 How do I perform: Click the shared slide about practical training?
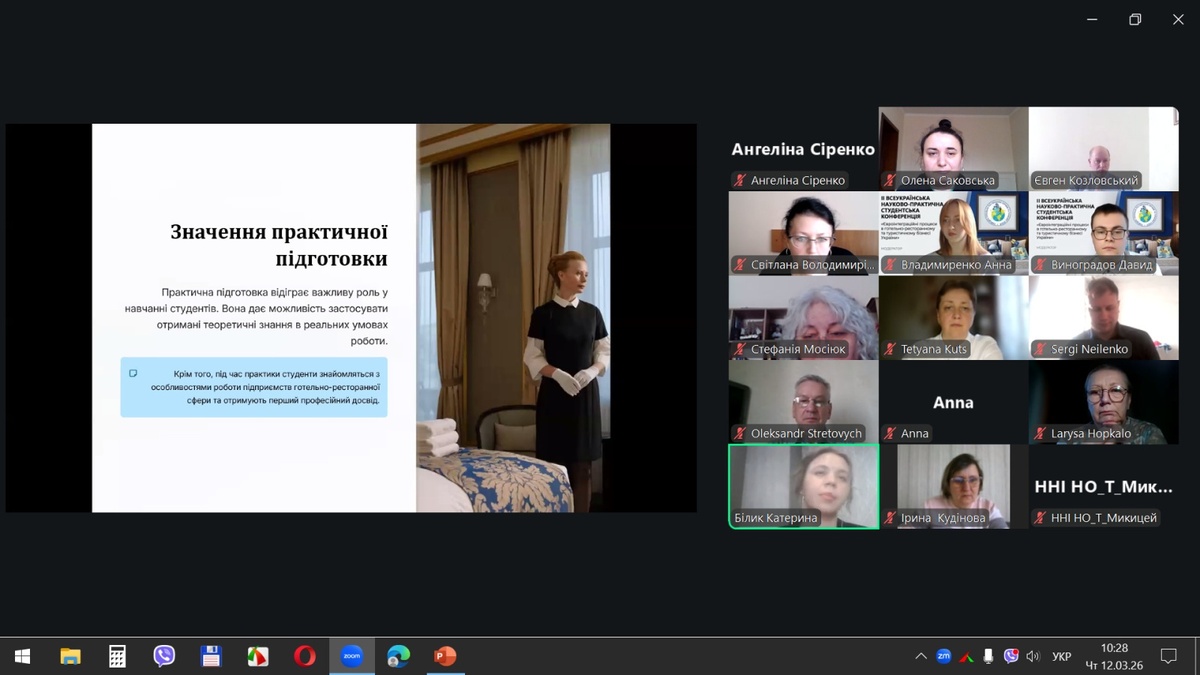350,318
